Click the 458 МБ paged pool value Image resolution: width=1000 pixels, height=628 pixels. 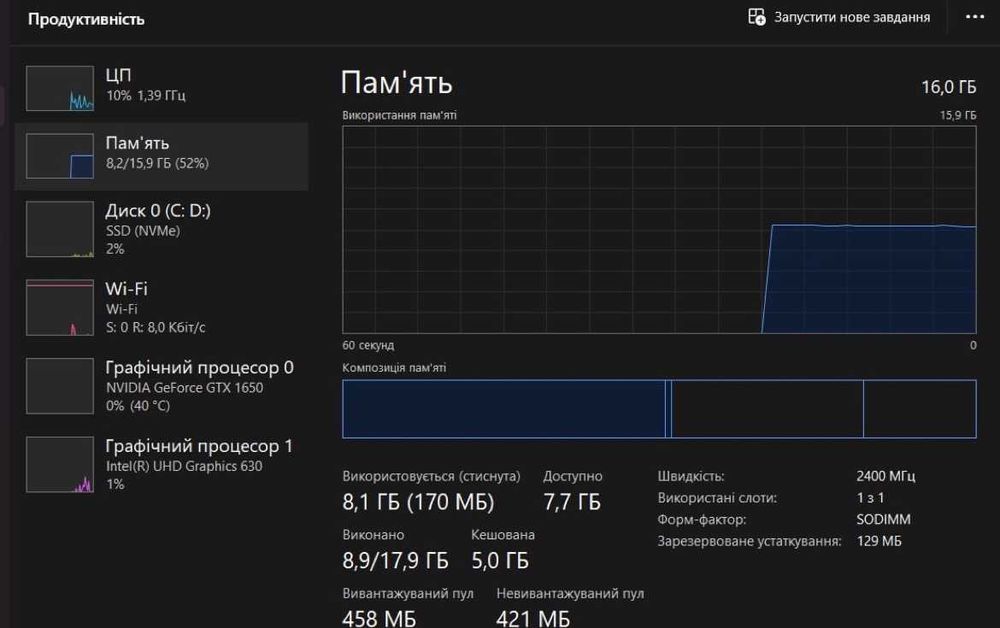pos(379,618)
